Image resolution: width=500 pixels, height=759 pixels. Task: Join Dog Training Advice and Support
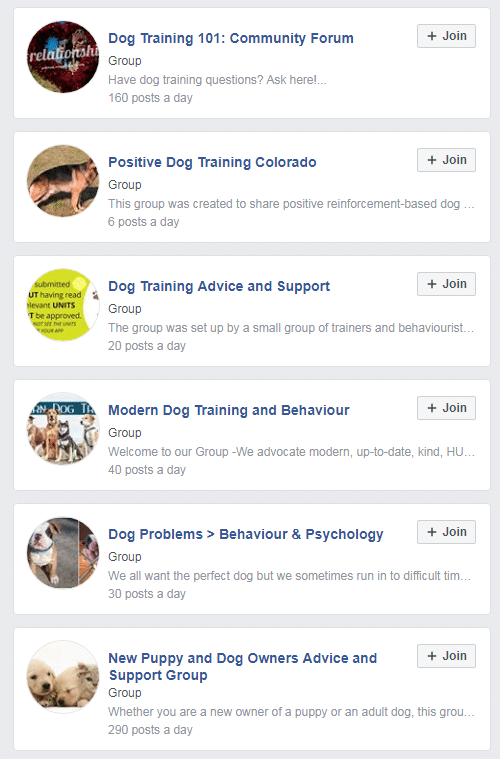pos(446,284)
